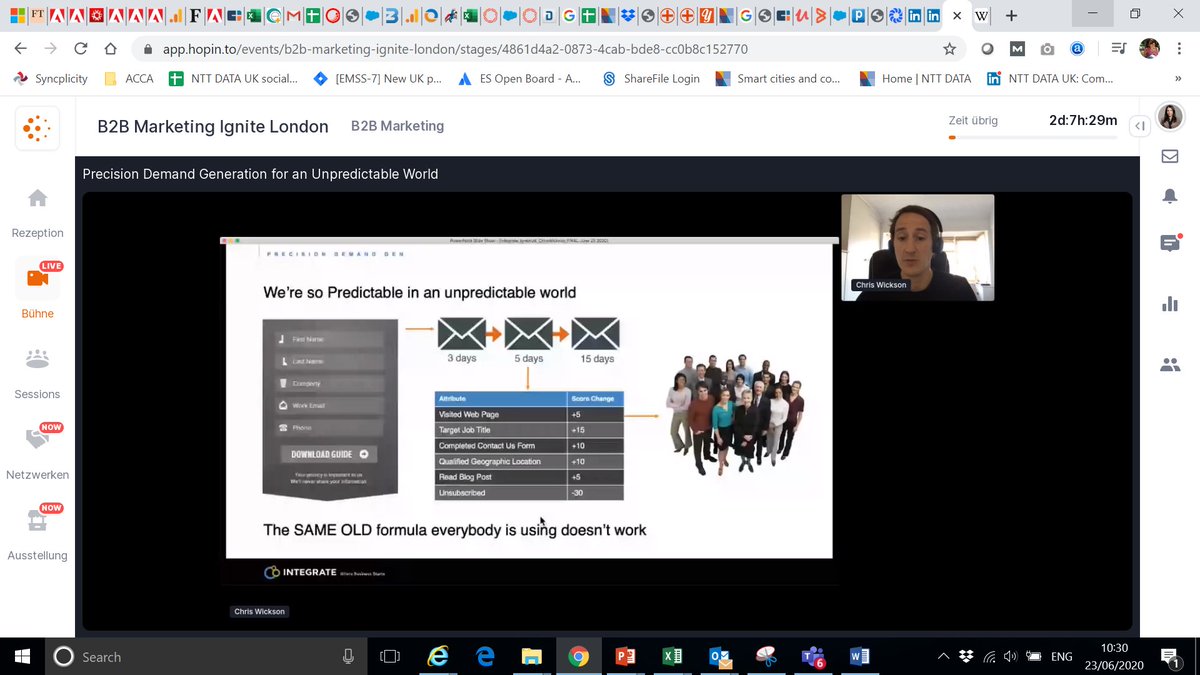Open the ShareFile Login bookmark
The image size is (1200, 675).
click(651, 78)
